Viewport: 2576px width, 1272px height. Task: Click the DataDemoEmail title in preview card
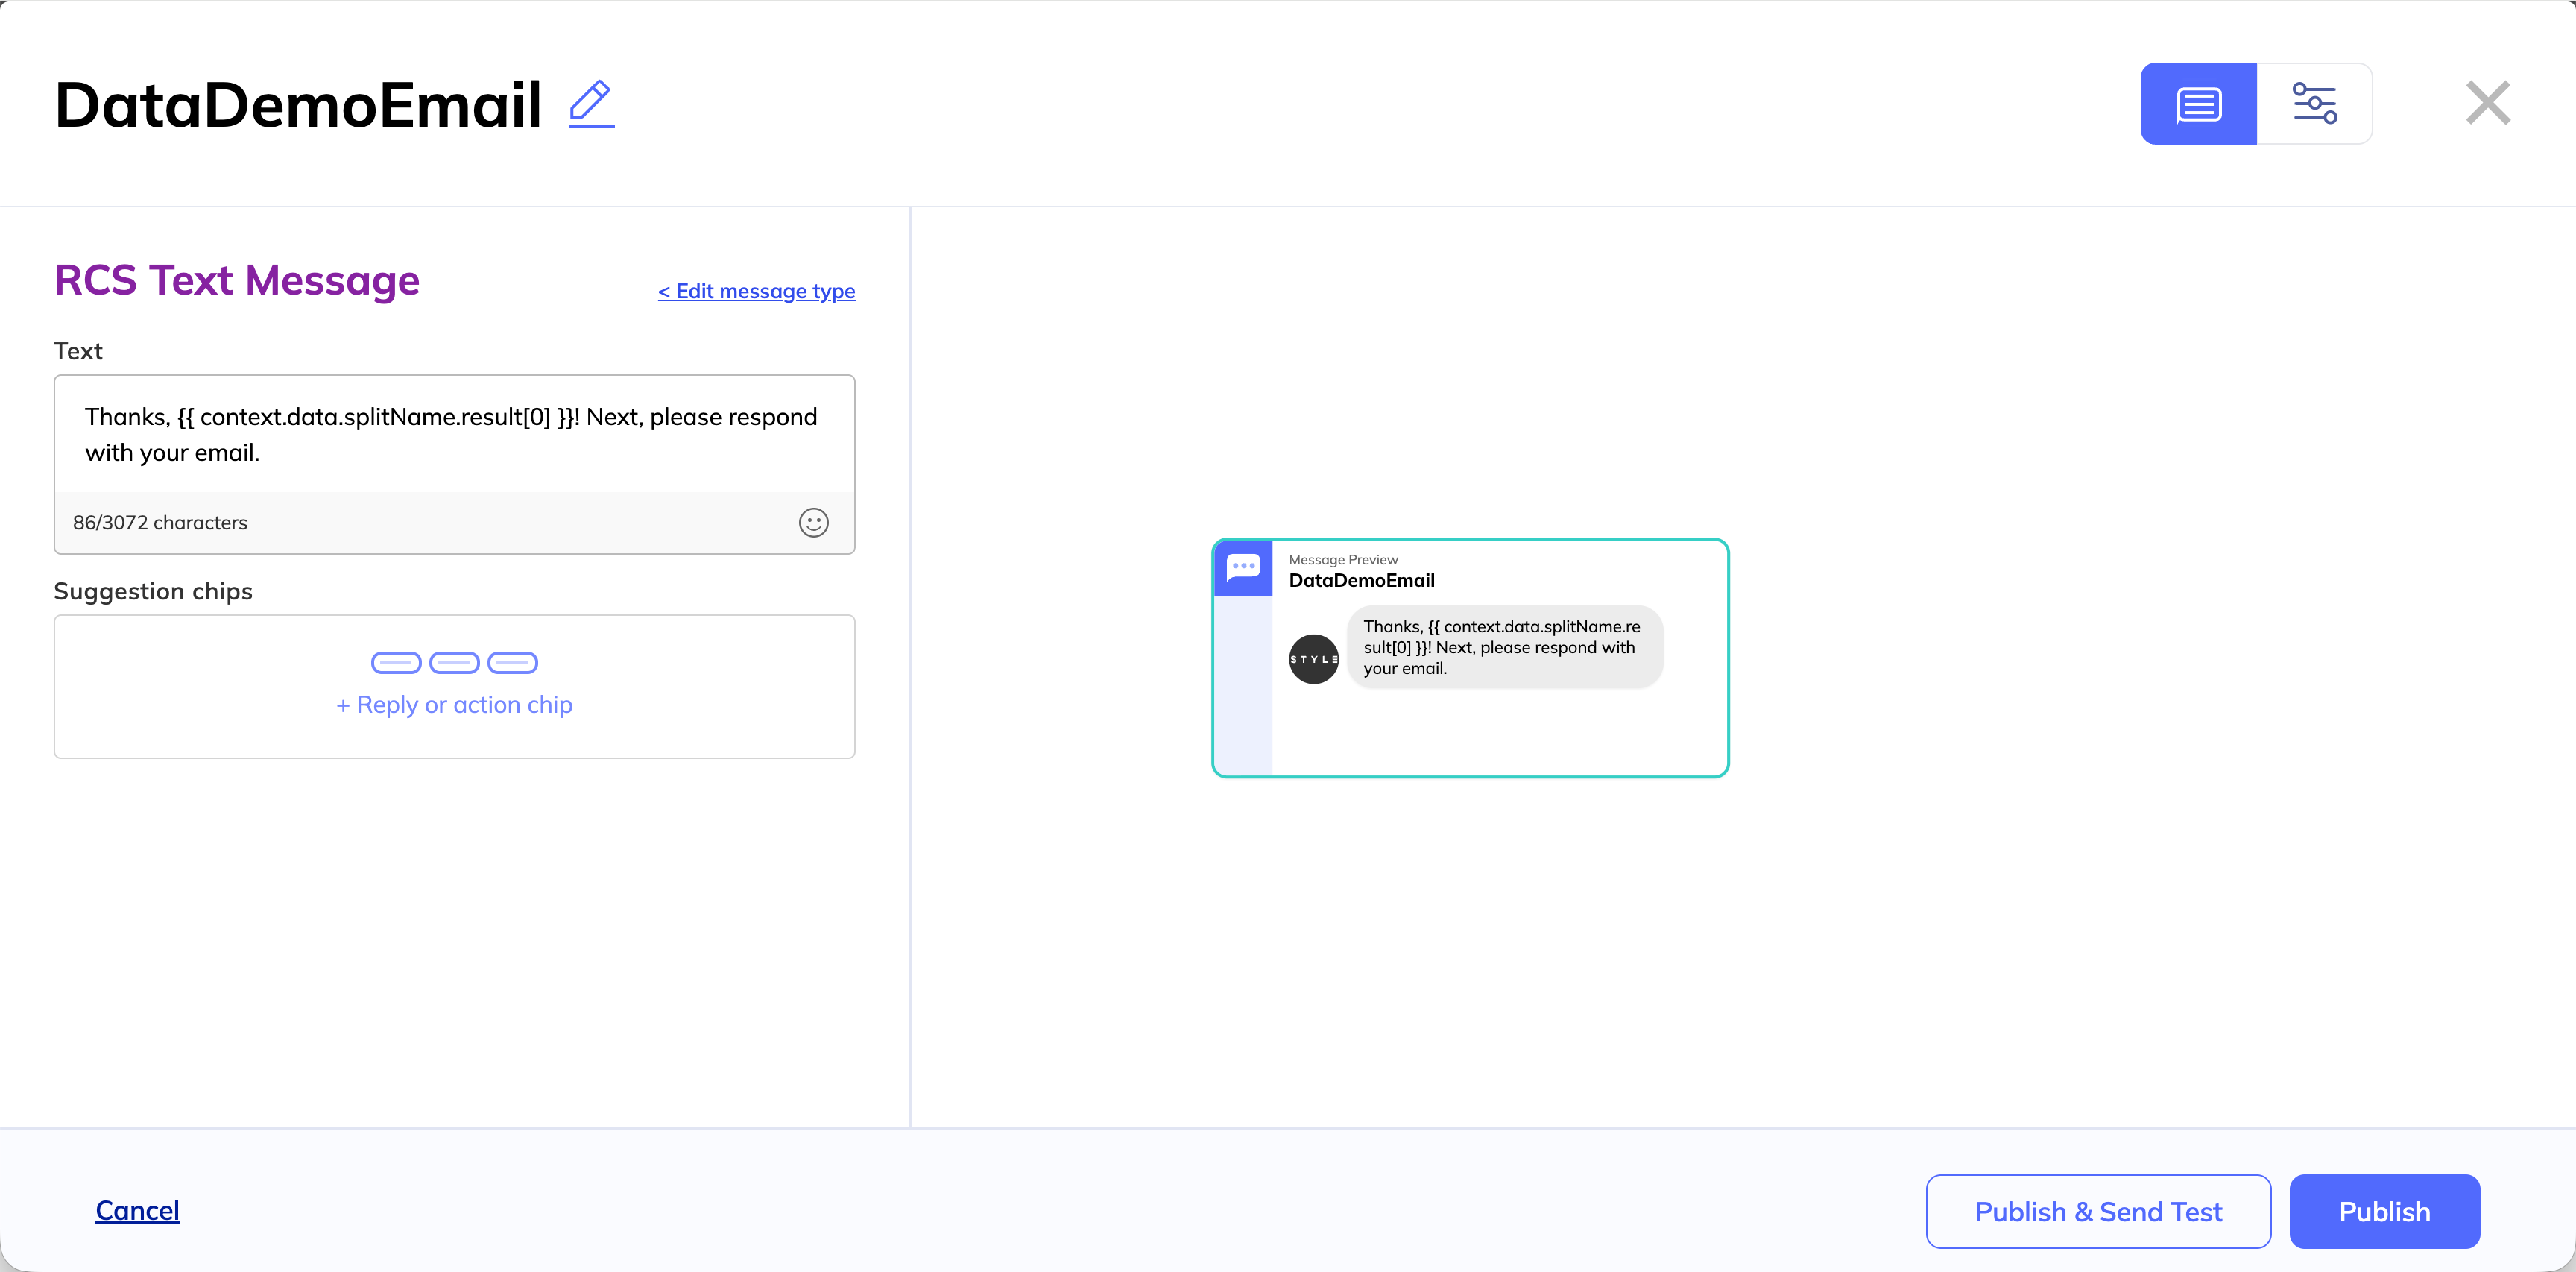[1361, 581]
